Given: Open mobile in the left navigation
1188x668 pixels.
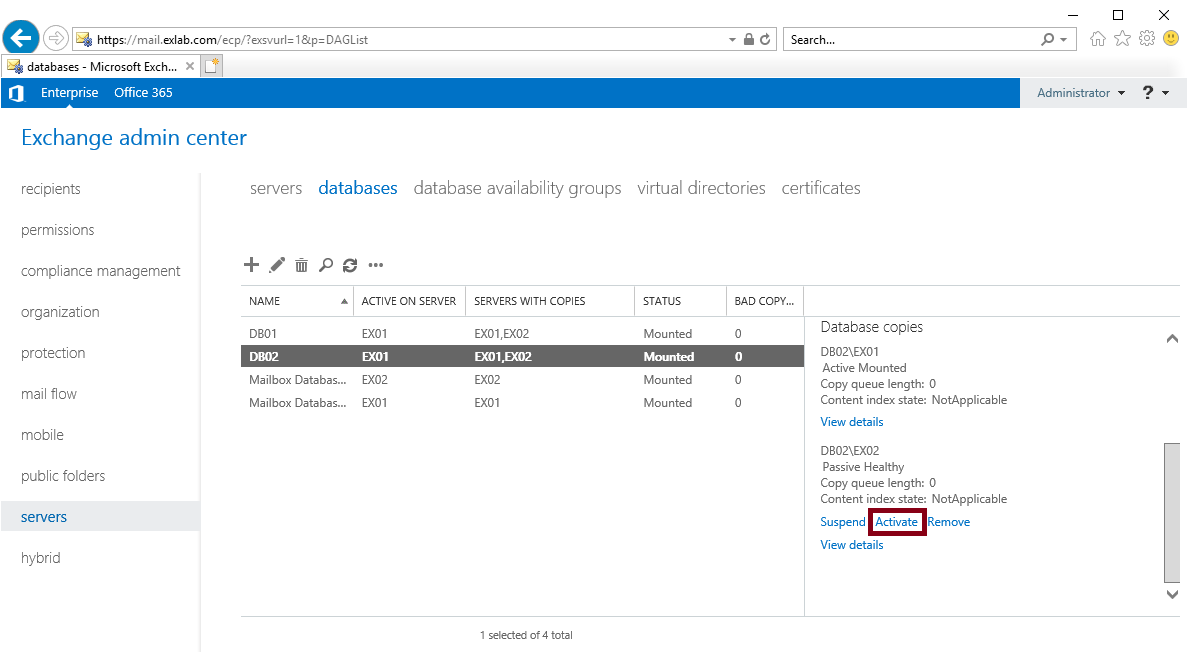Looking at the screenshot, I should [42, 434].
